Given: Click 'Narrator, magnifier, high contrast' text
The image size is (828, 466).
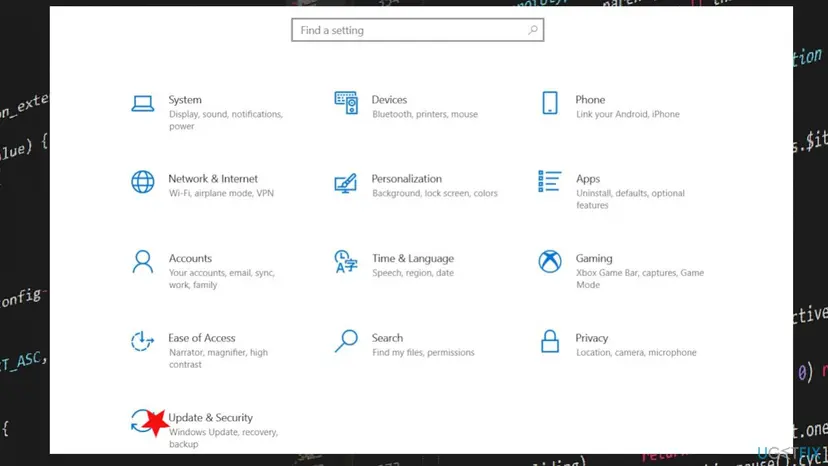Looking at the screenshot, I should pyautogui.click(x=218, y=358).
